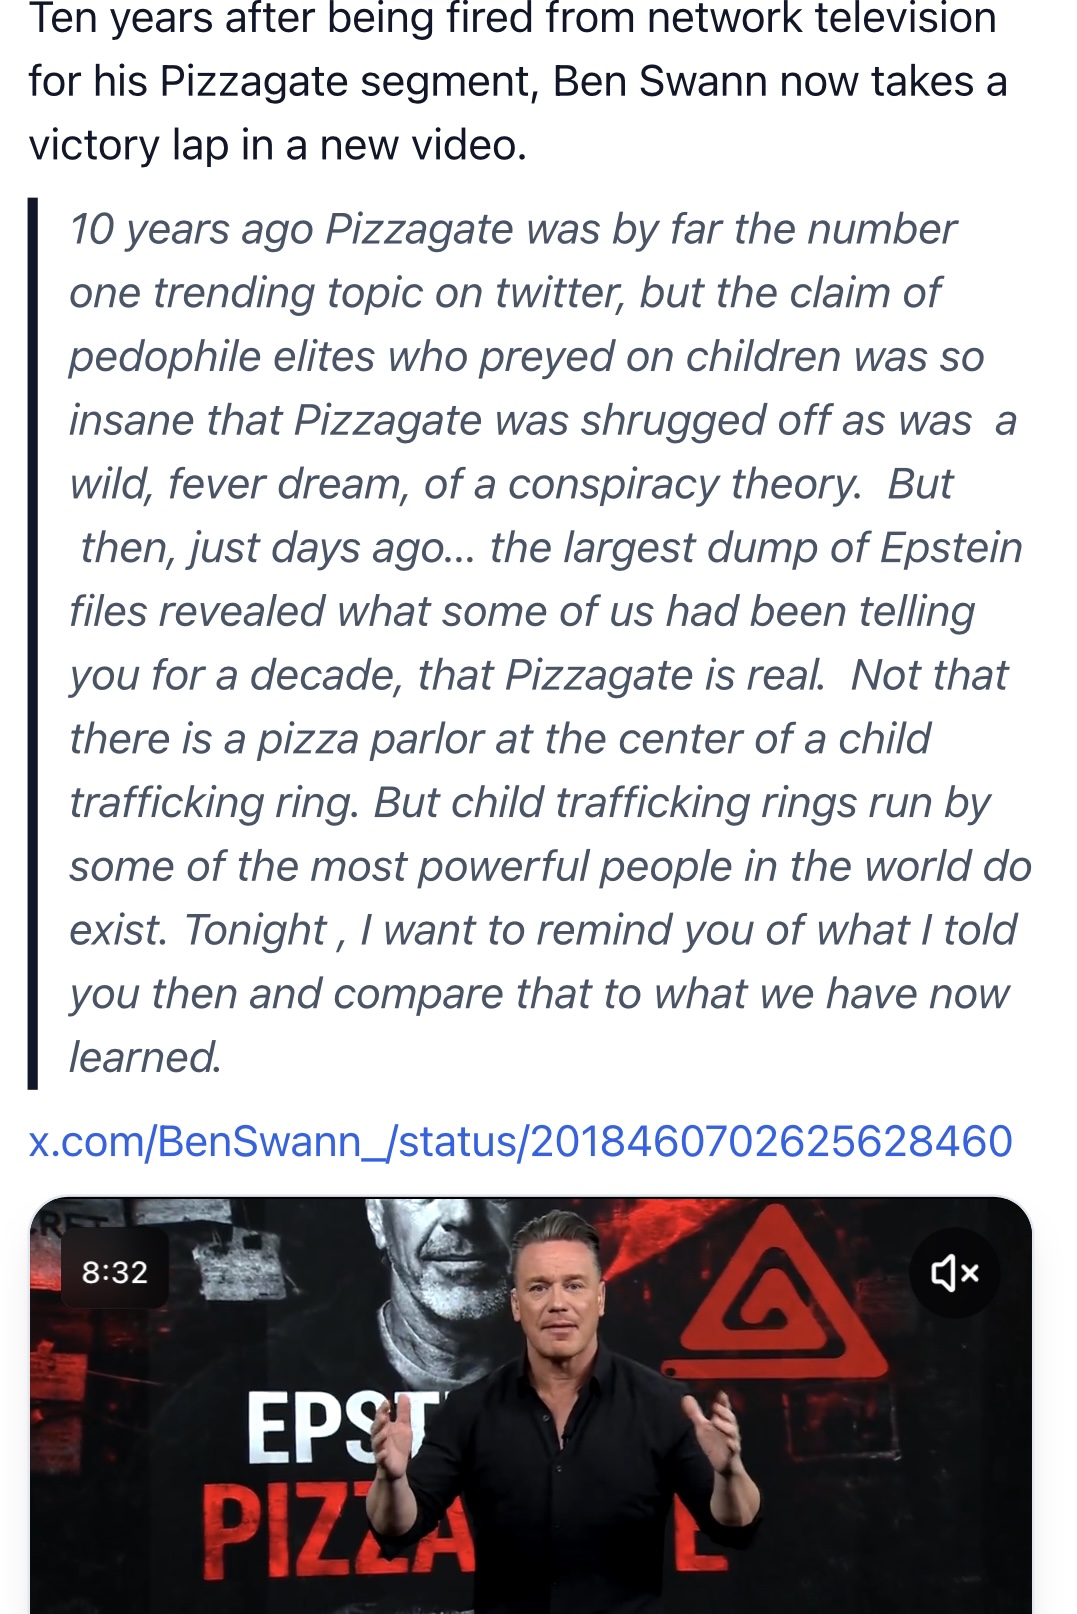
Task: Unmute the video using the speaker icon
Action: pos(954,1272)
